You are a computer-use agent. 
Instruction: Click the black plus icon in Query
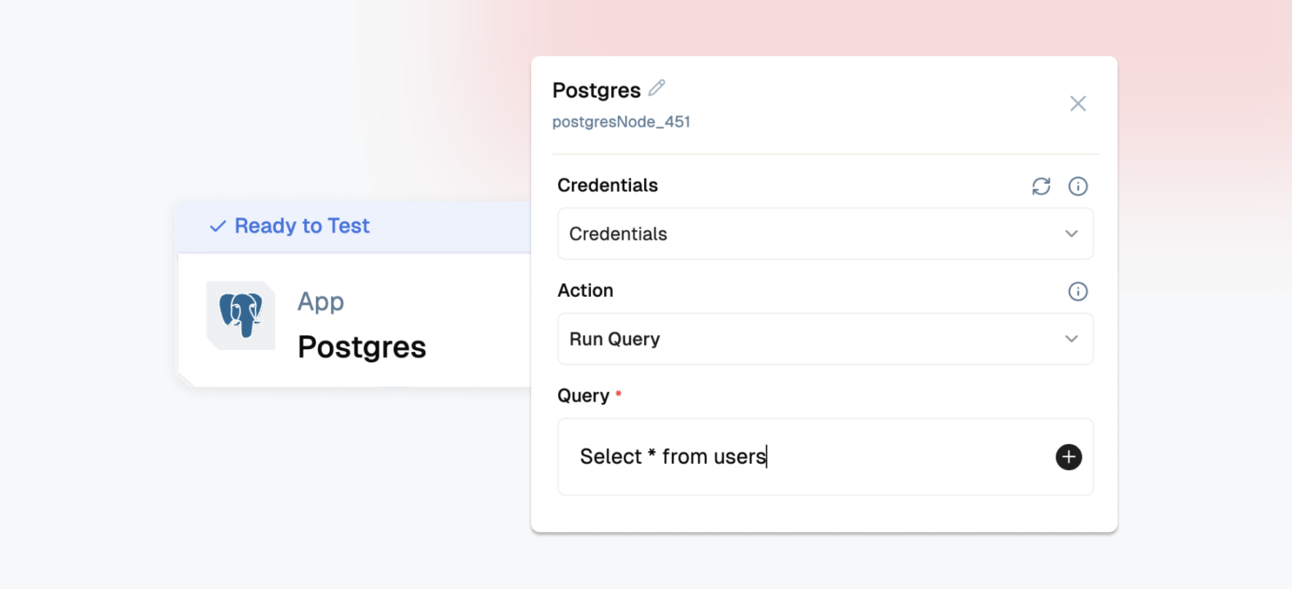[1069, 457]
